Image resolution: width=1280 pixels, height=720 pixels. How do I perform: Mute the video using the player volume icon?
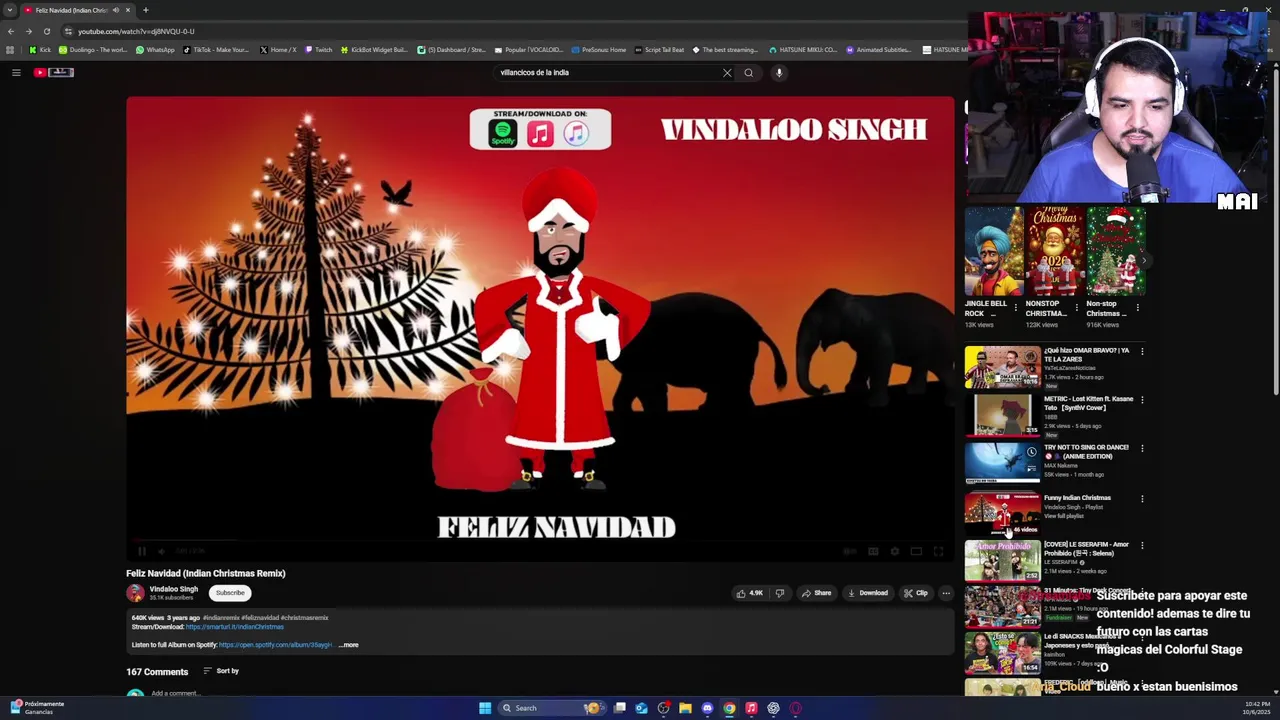pyautogui.click(x=162, y=551)
